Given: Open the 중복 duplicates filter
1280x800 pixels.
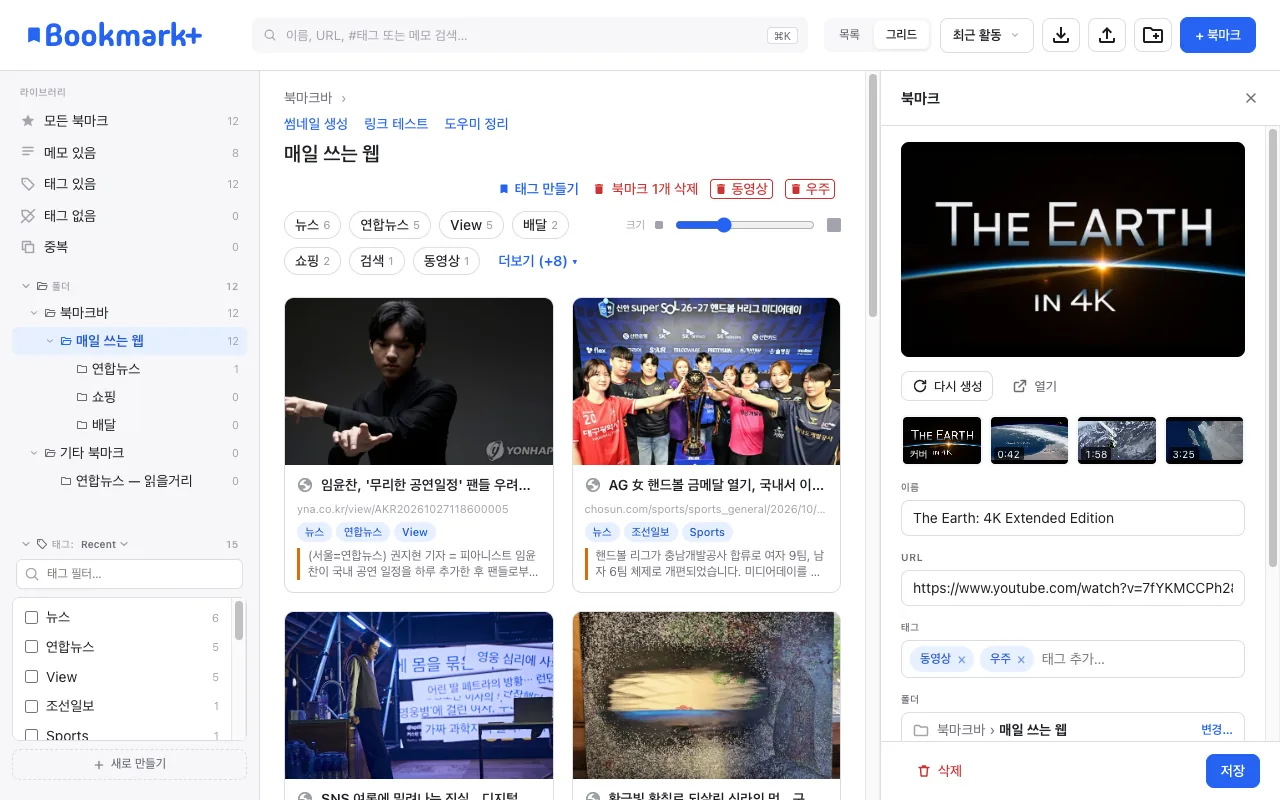Looking at the screenshot, I should (130, 247).
